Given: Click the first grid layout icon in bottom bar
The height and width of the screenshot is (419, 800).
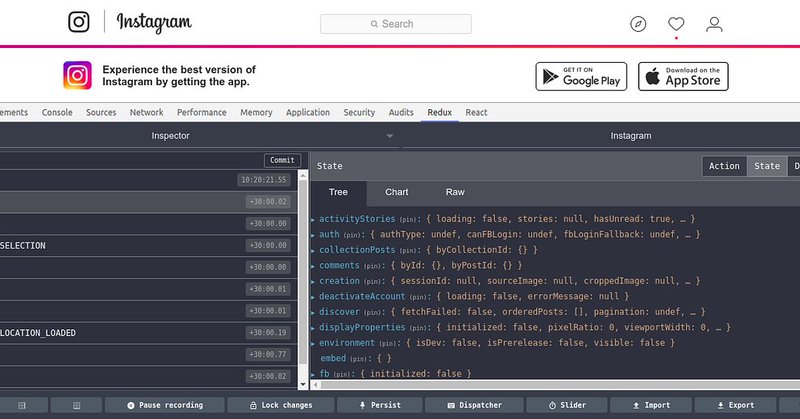Looking at the screenshot, I should tap(21, 406).
